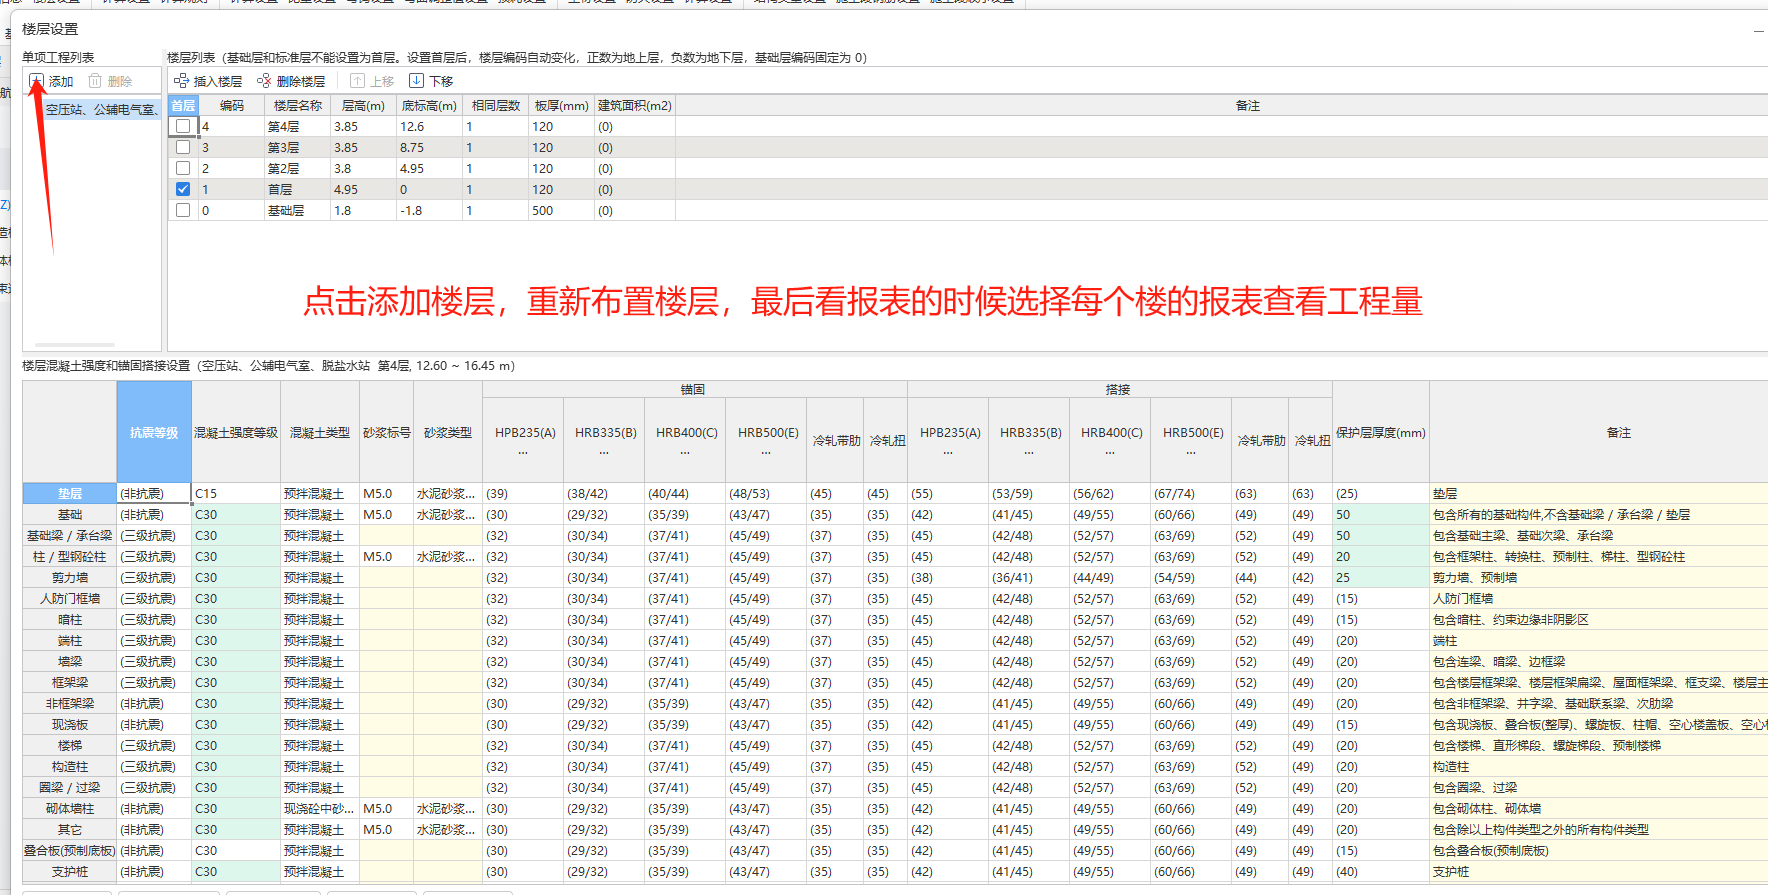Screen dimensions: 1768x895
Task: Select the 砌体墙柱 row header
Action: (x=70, y=808)
